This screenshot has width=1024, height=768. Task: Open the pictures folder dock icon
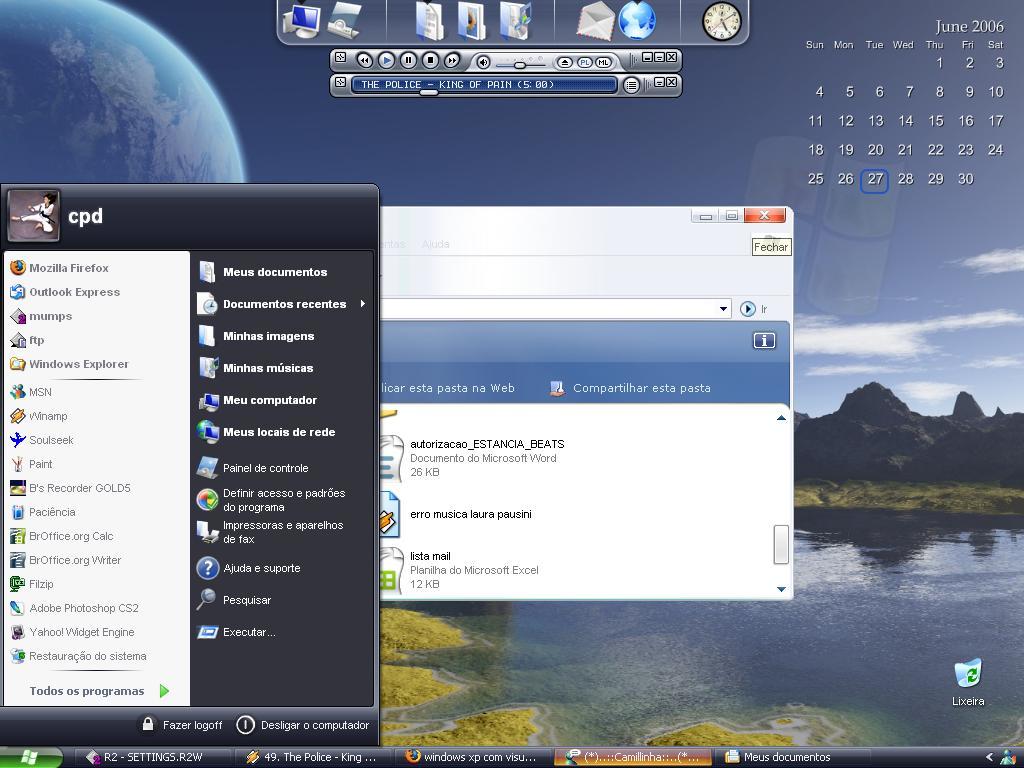pos(472,21)
